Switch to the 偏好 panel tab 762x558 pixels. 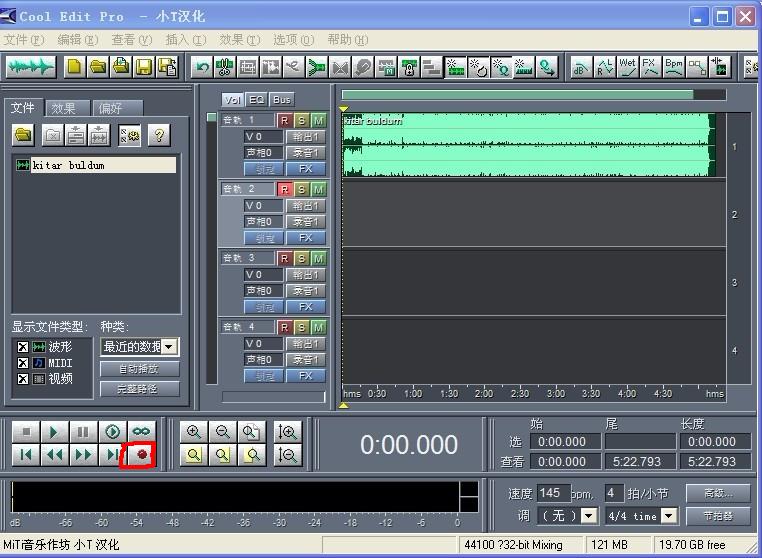pyautogui.click(x=116, y=108)
